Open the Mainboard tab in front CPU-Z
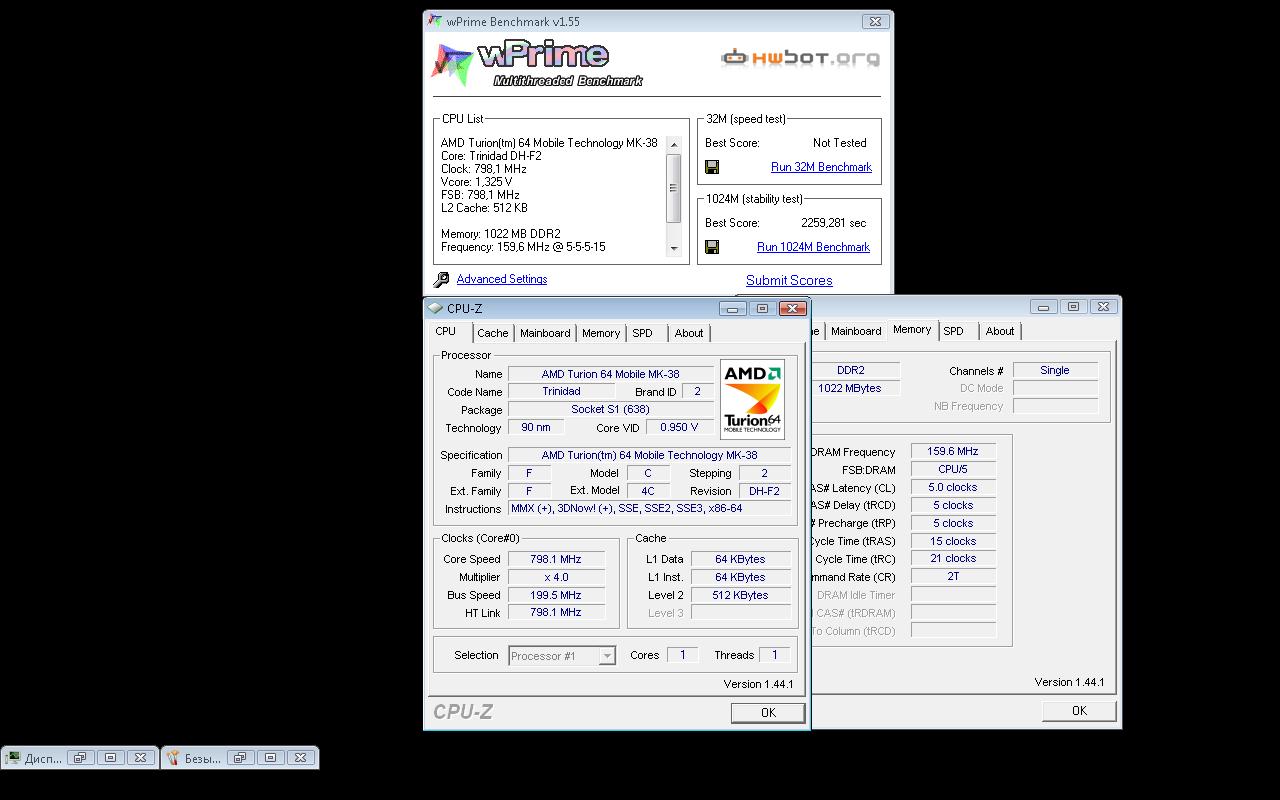The image size is (1280, 800). coord(545,333)
